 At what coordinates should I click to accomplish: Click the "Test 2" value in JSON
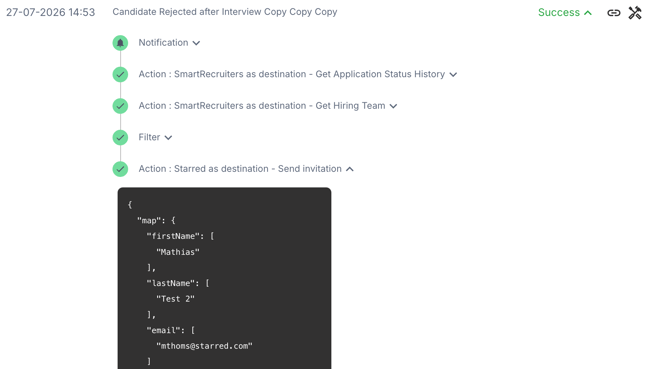tap(175, 299)
